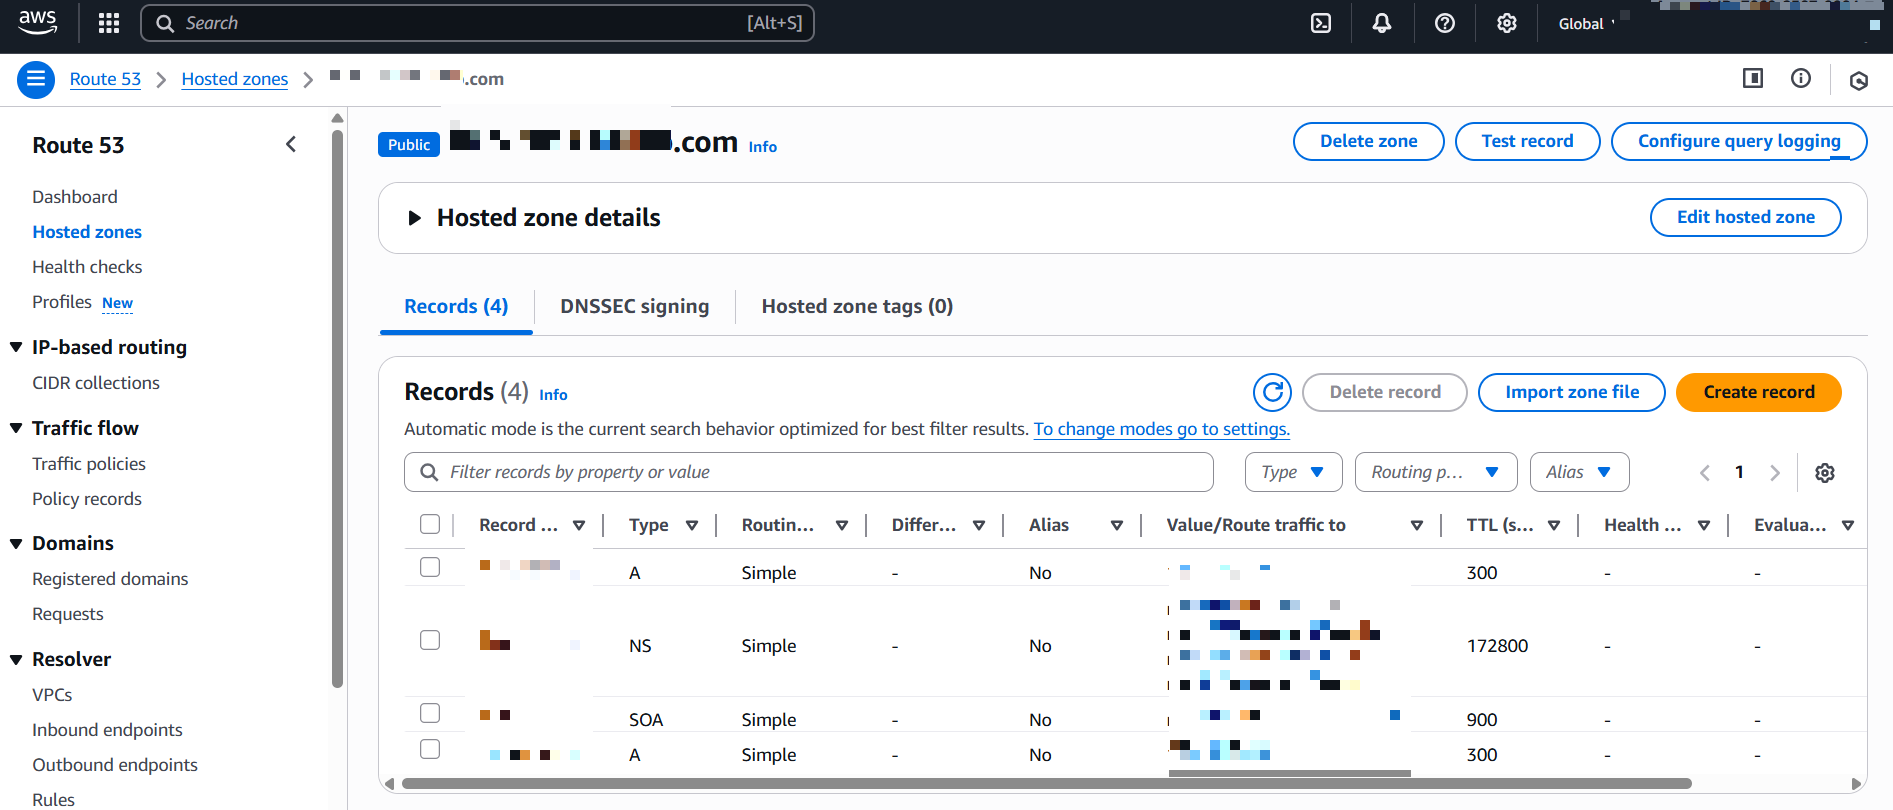Open Health checks in side navigation
The width and height of the screenshot is (1893, 810).
pos(87,267)
